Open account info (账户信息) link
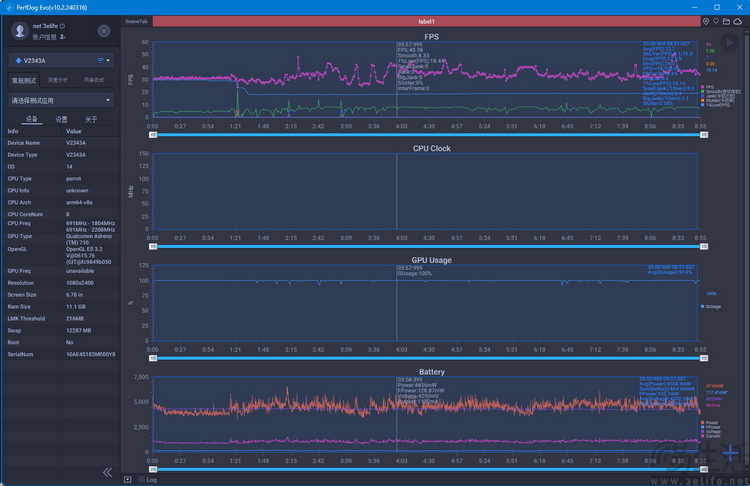 (45, 37)
